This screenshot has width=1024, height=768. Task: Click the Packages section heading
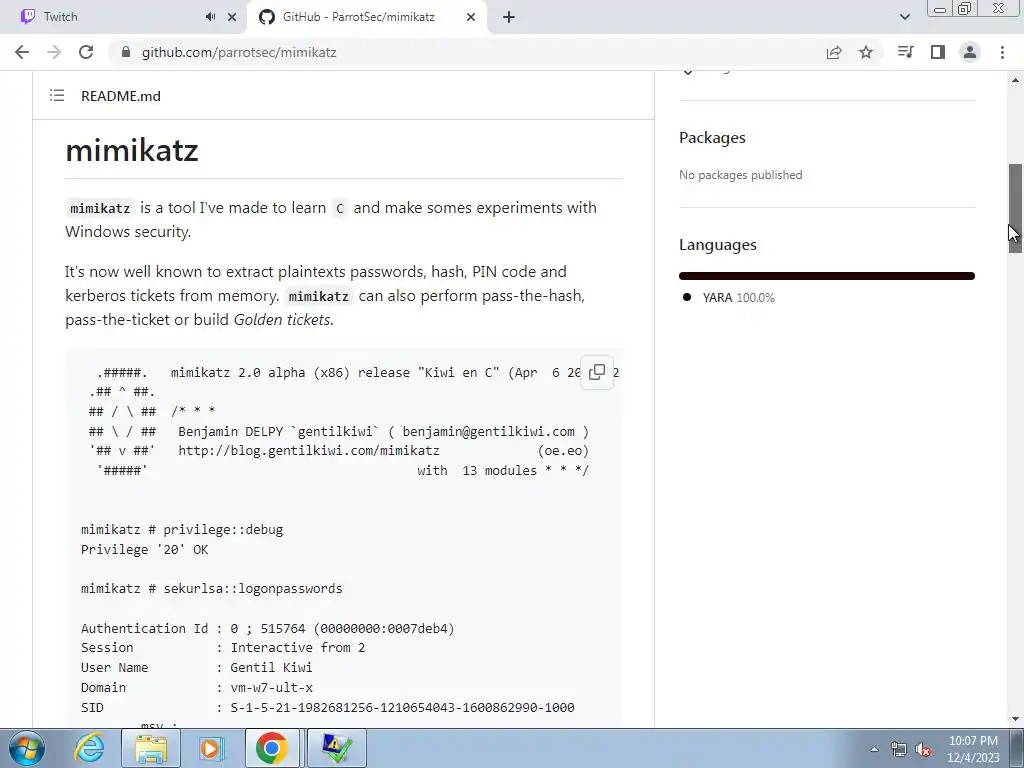point(712,138)
